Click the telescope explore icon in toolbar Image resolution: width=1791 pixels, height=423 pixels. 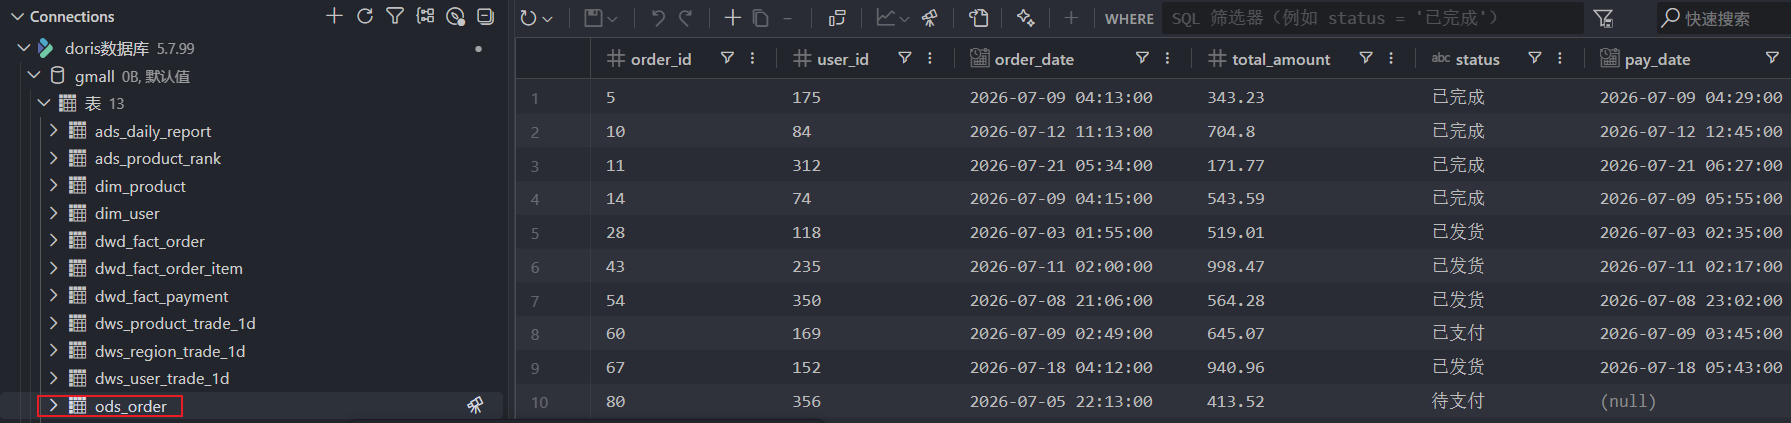pyautogui.click(x=930, y=18)
